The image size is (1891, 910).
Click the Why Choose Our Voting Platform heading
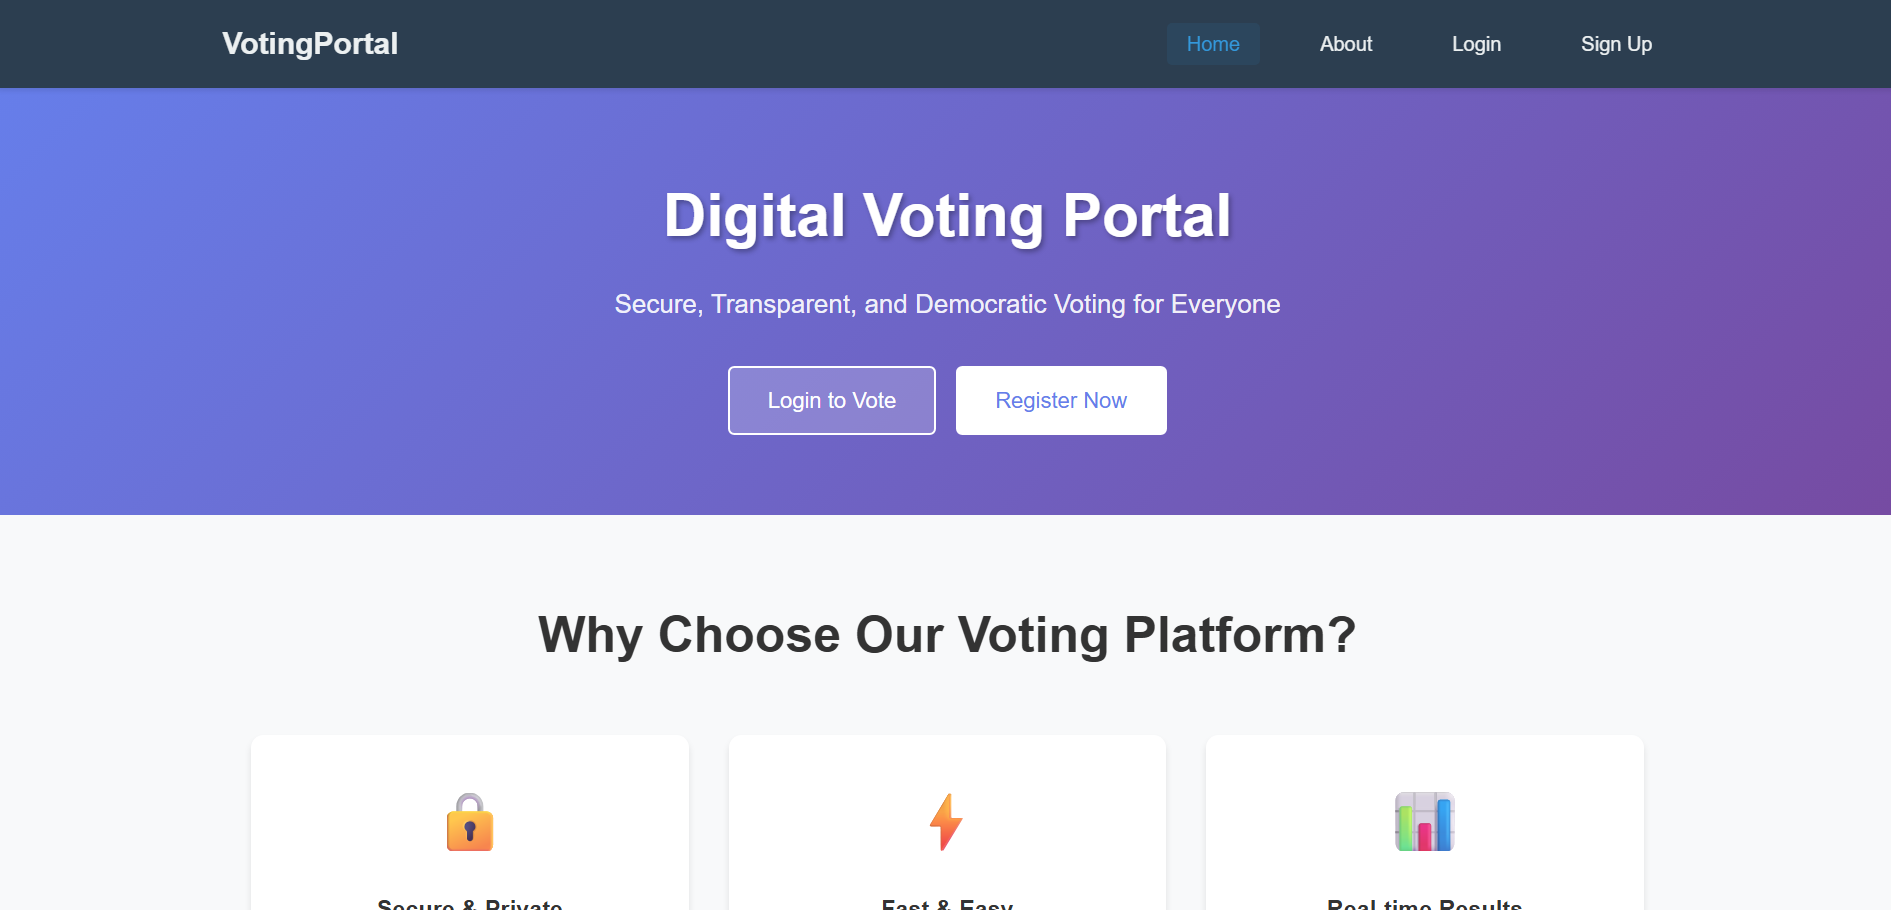tap(947, 635)
